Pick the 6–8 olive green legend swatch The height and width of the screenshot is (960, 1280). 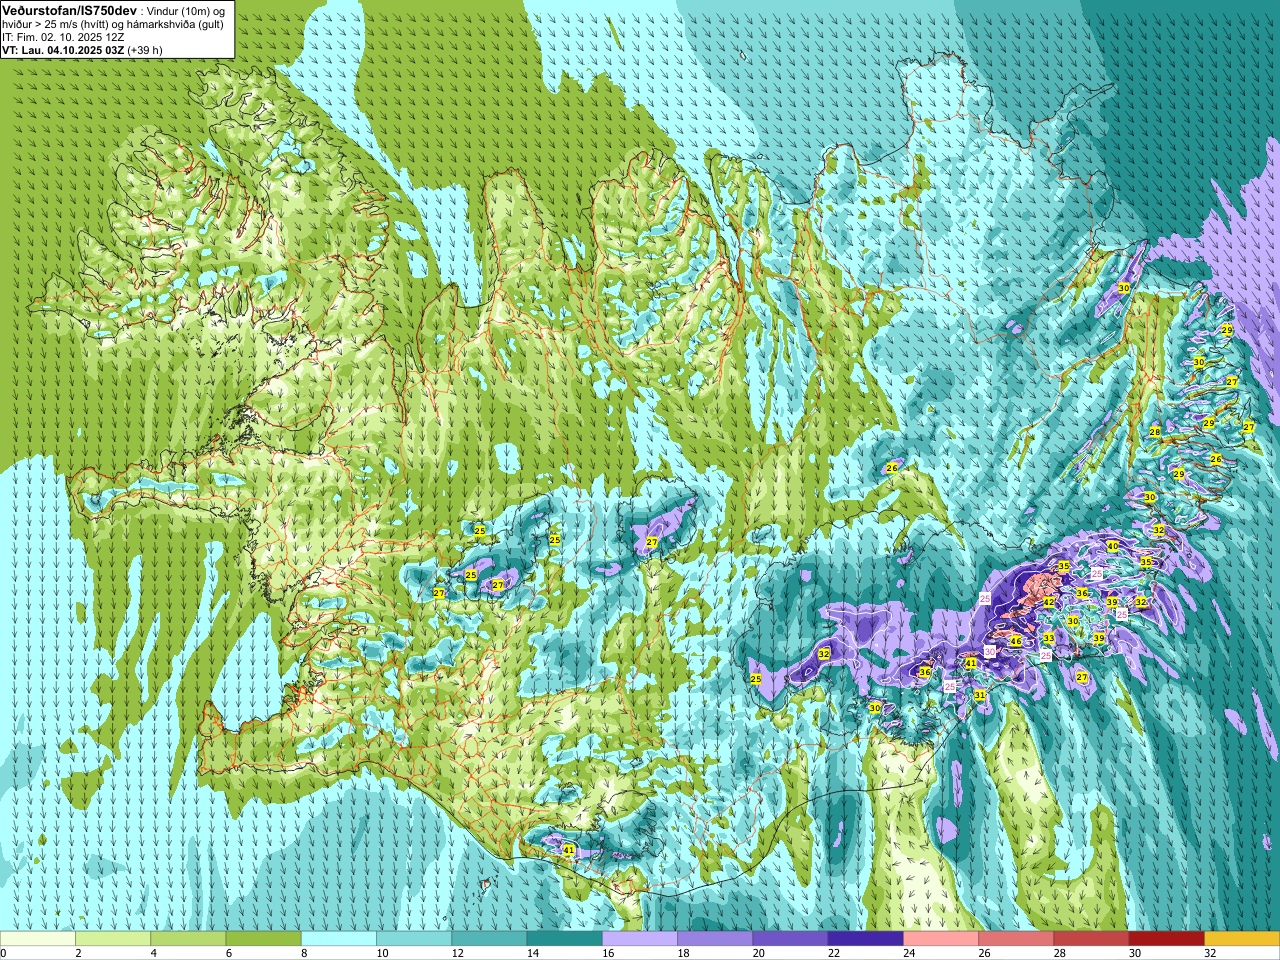[x=263, y=938]
